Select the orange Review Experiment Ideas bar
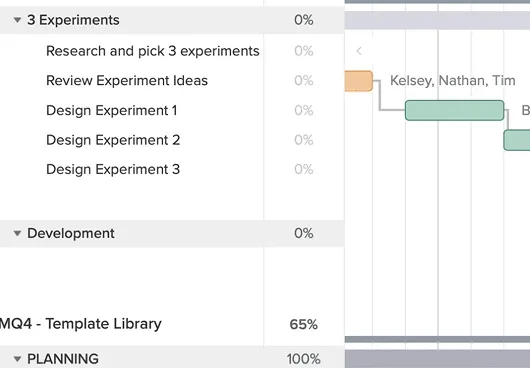The width and height of the screenshot is (530, 368). coord(359,81)
